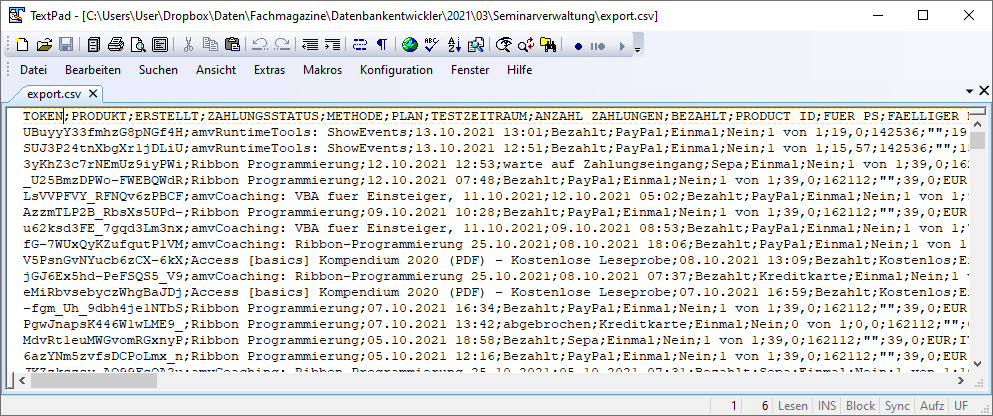Print the document via printer icon
Image resolution: width=993 pixels, height=416 pixels.
click(115, 45)
